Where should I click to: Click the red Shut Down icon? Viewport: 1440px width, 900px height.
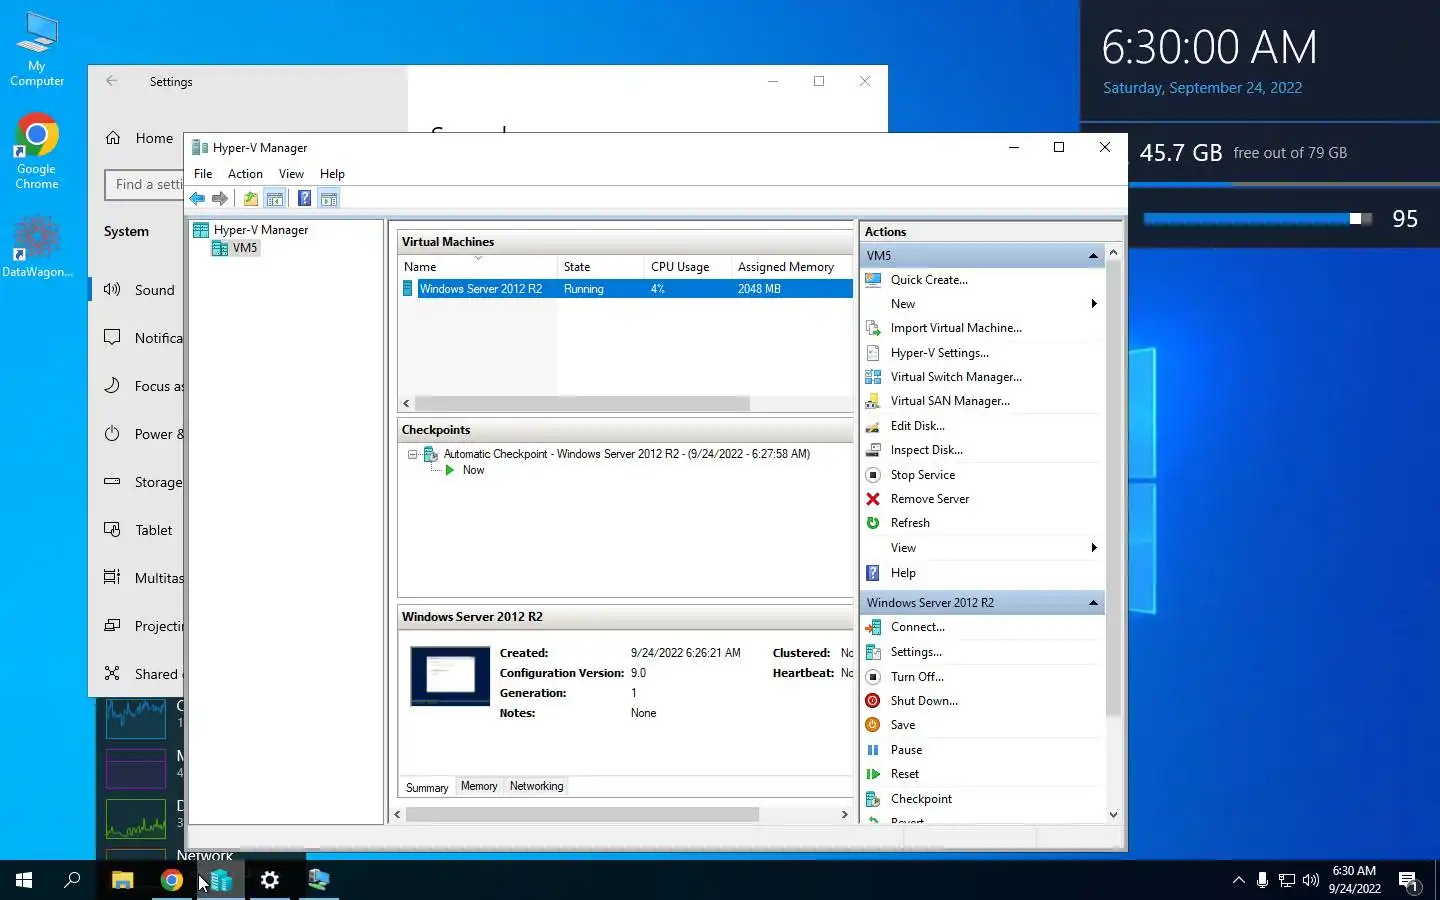click(x=873, y=701)
